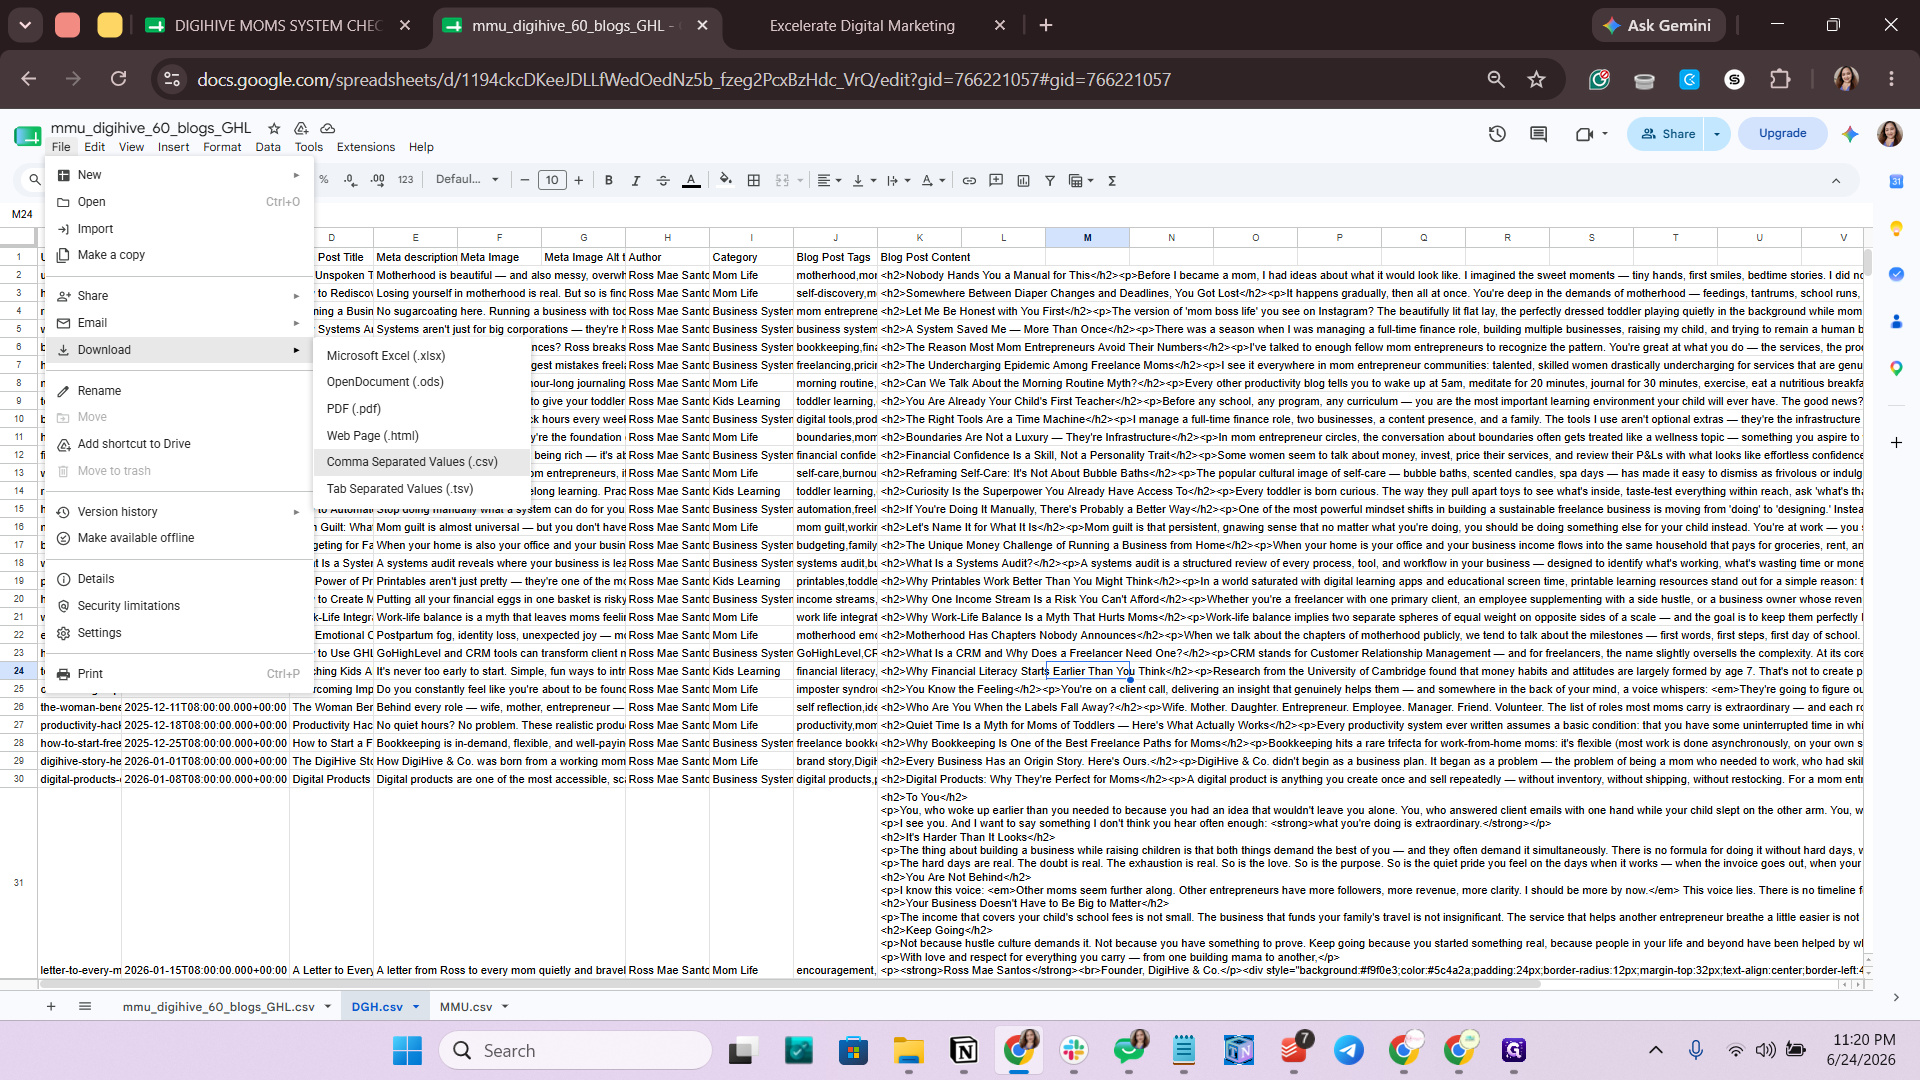Screen dimensions: 1920x1080
Task: Open version history clock icon
Action: [x=1497, y=133]
